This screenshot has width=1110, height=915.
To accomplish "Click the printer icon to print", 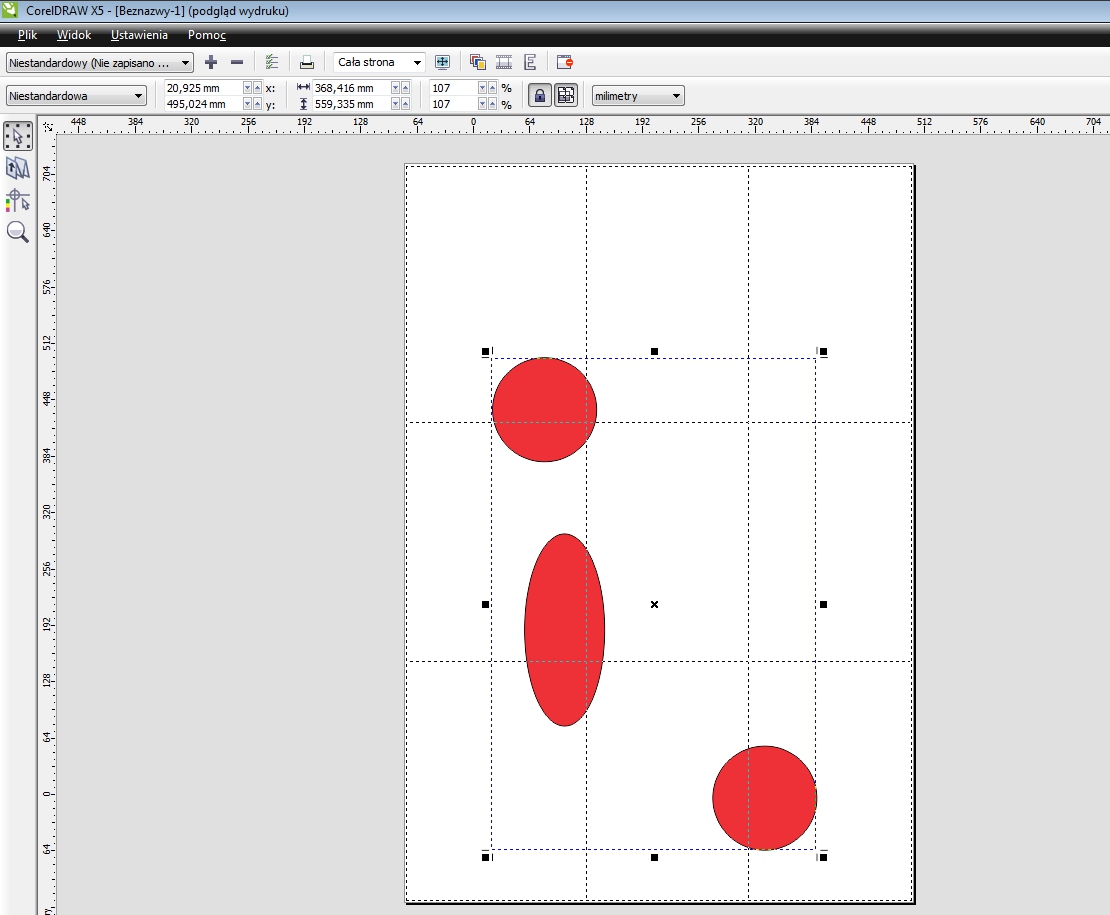I will point(308,62).
